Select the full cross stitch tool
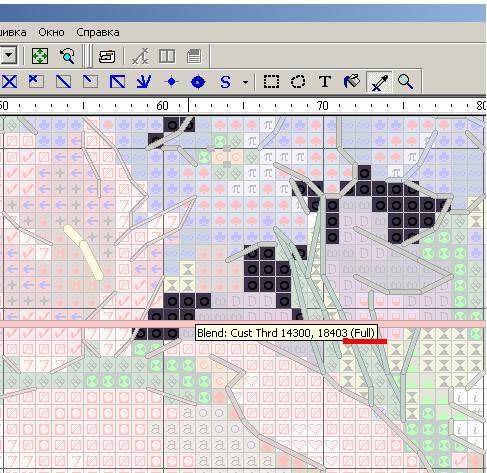Image resolution: width=487 pixels, height=473 pixels. tap(10, 82)
